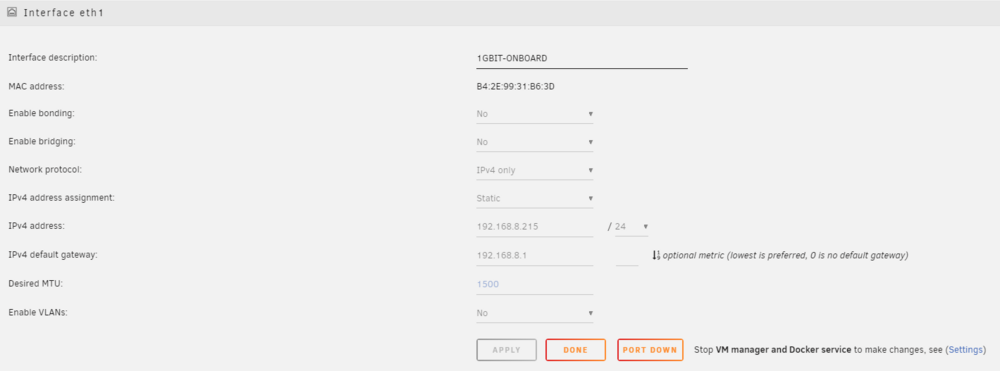1000x371 pixels.
Task: Click the gateway metric input field
Action: 627,256
